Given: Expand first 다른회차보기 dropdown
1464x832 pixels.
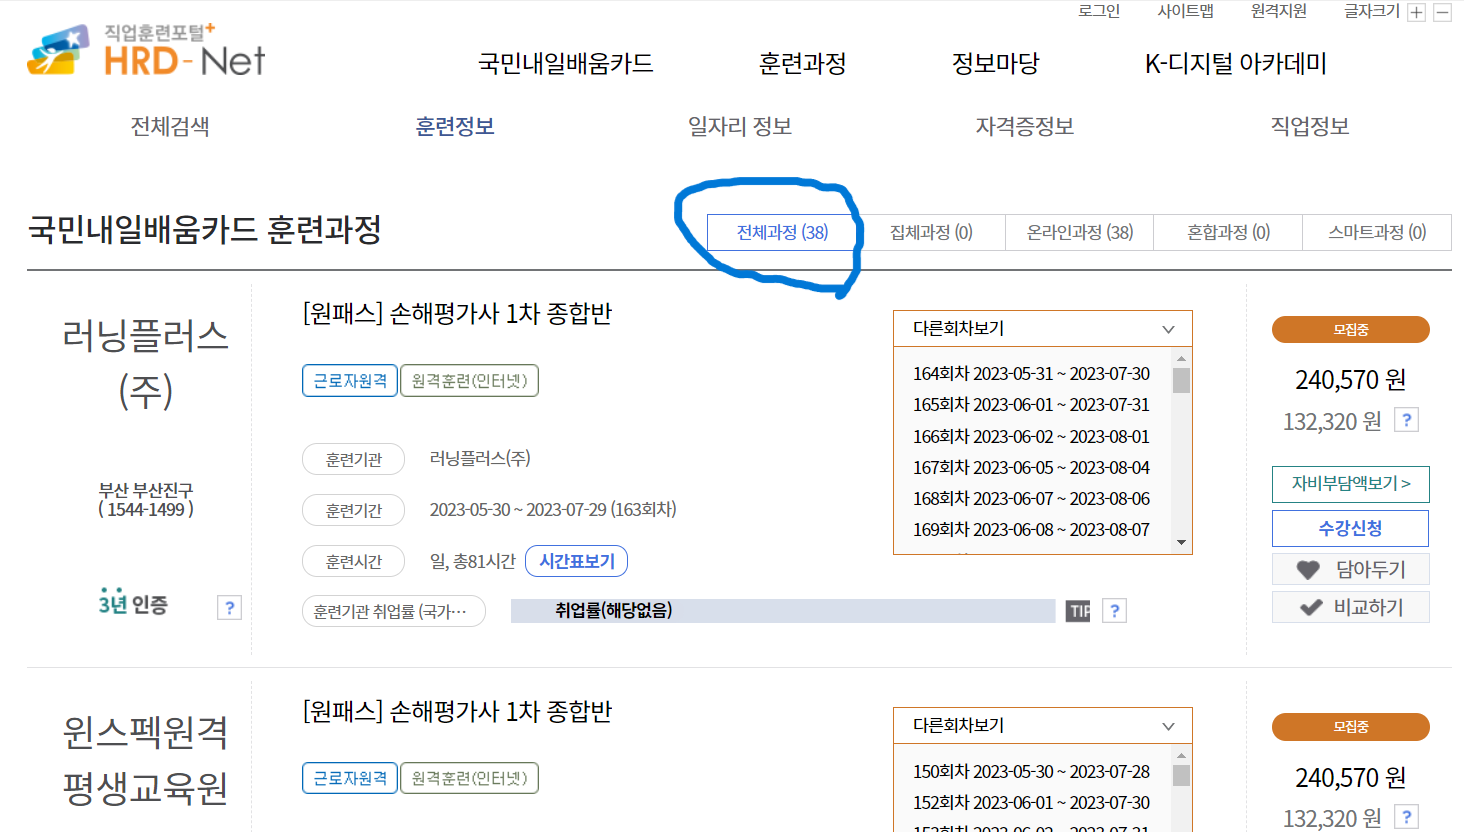Looking at the screenshot, I should pos(1043,329).
